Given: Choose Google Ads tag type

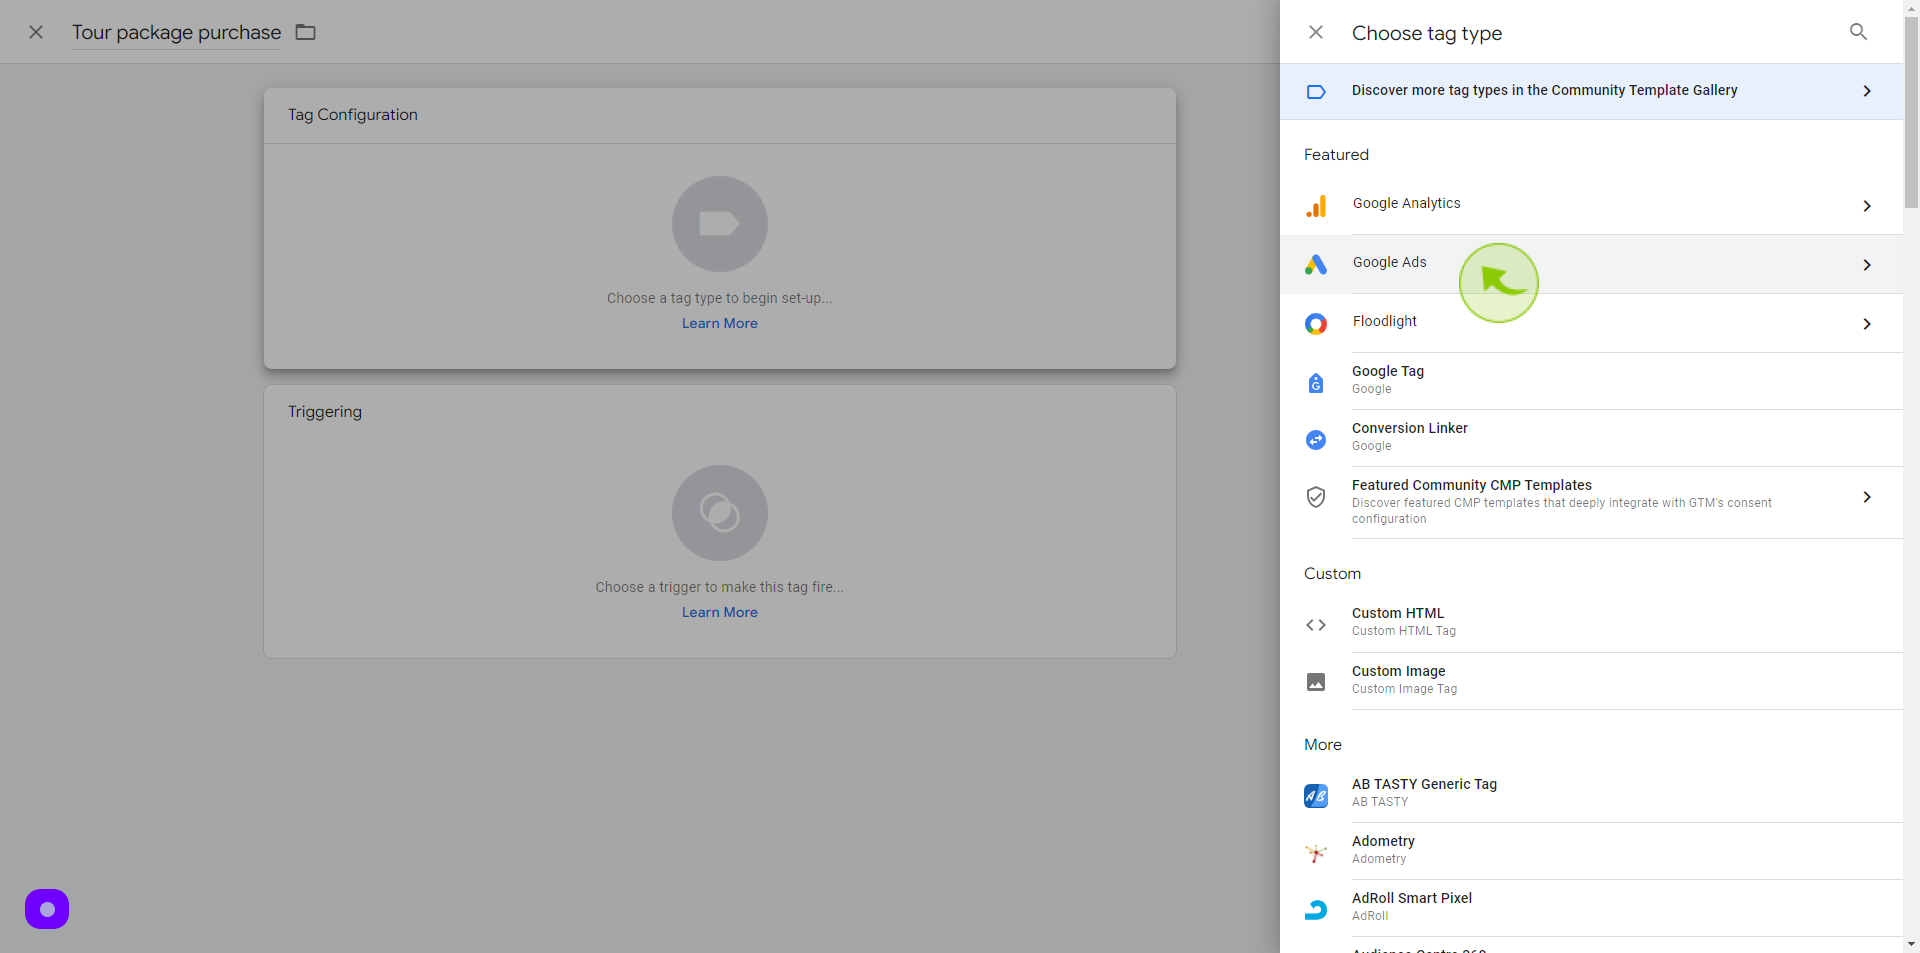Looking at the screenshot, I should pos(1591,264).
